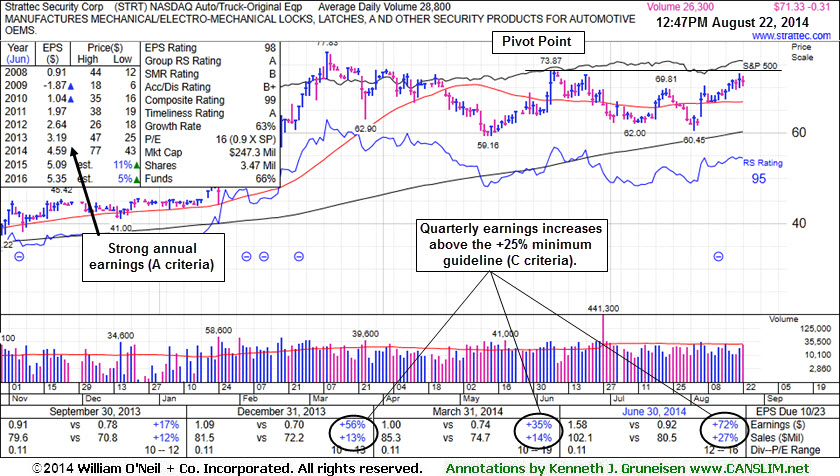840x476 pixels.
Task: Select the Composite Rating row showing 99
Action: coord(210,100)
